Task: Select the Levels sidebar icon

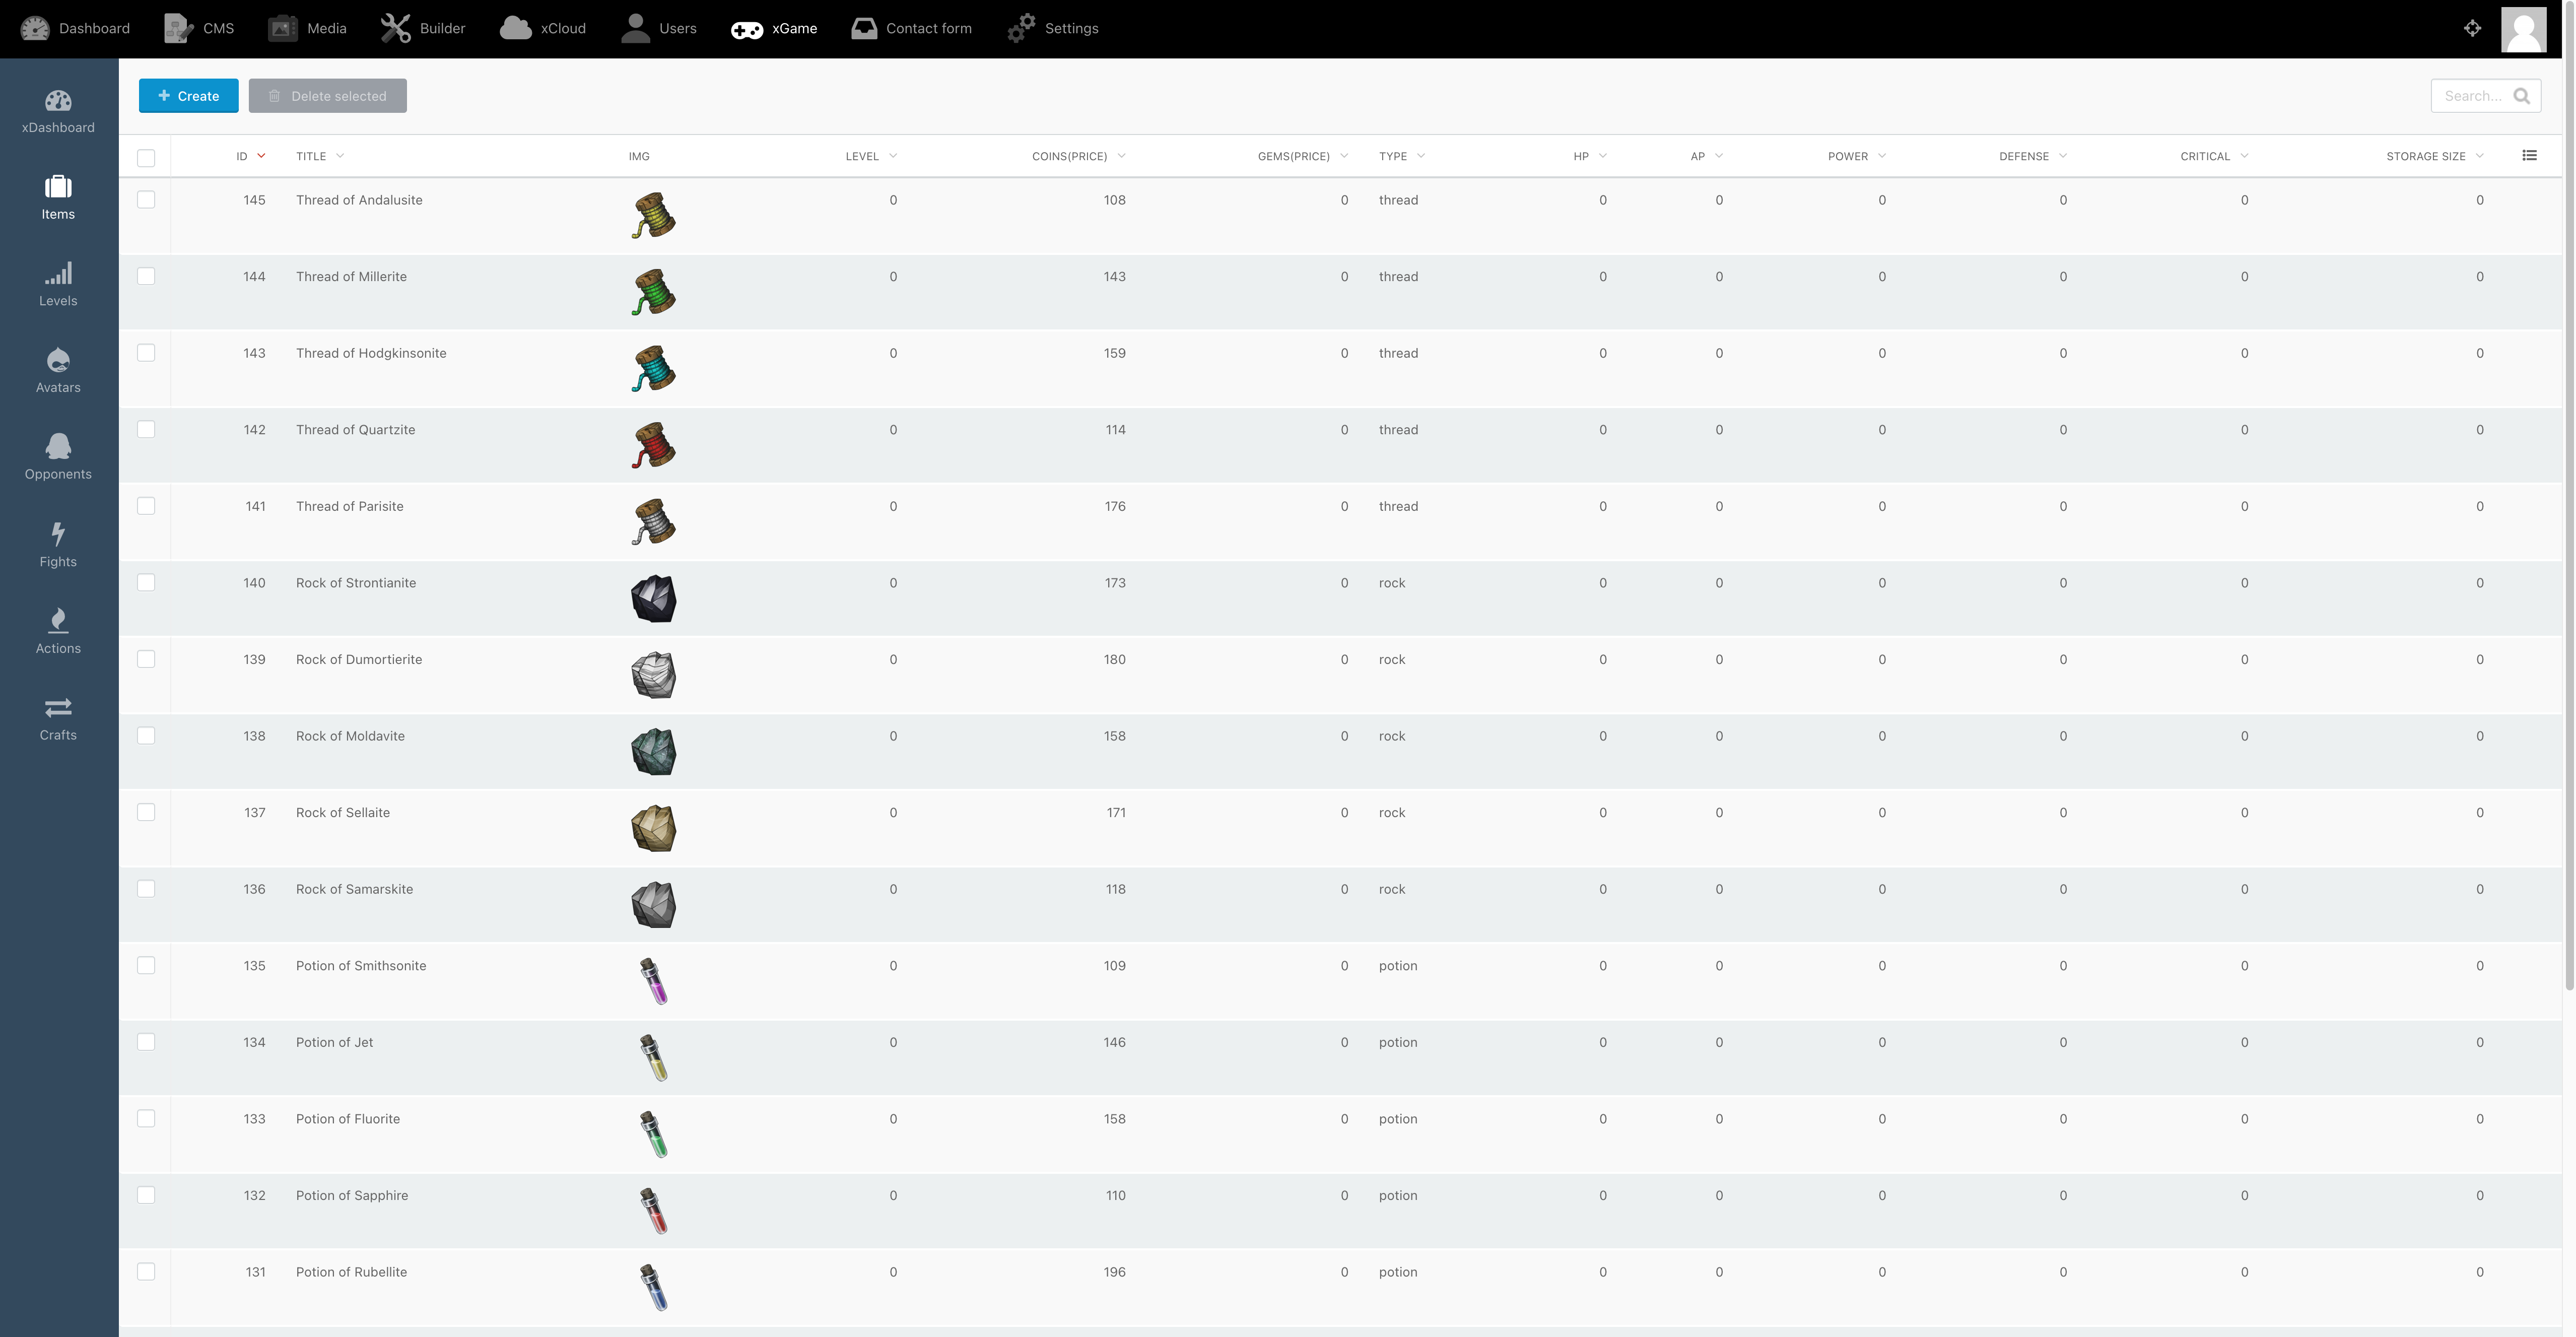Action: click(58, 283)
